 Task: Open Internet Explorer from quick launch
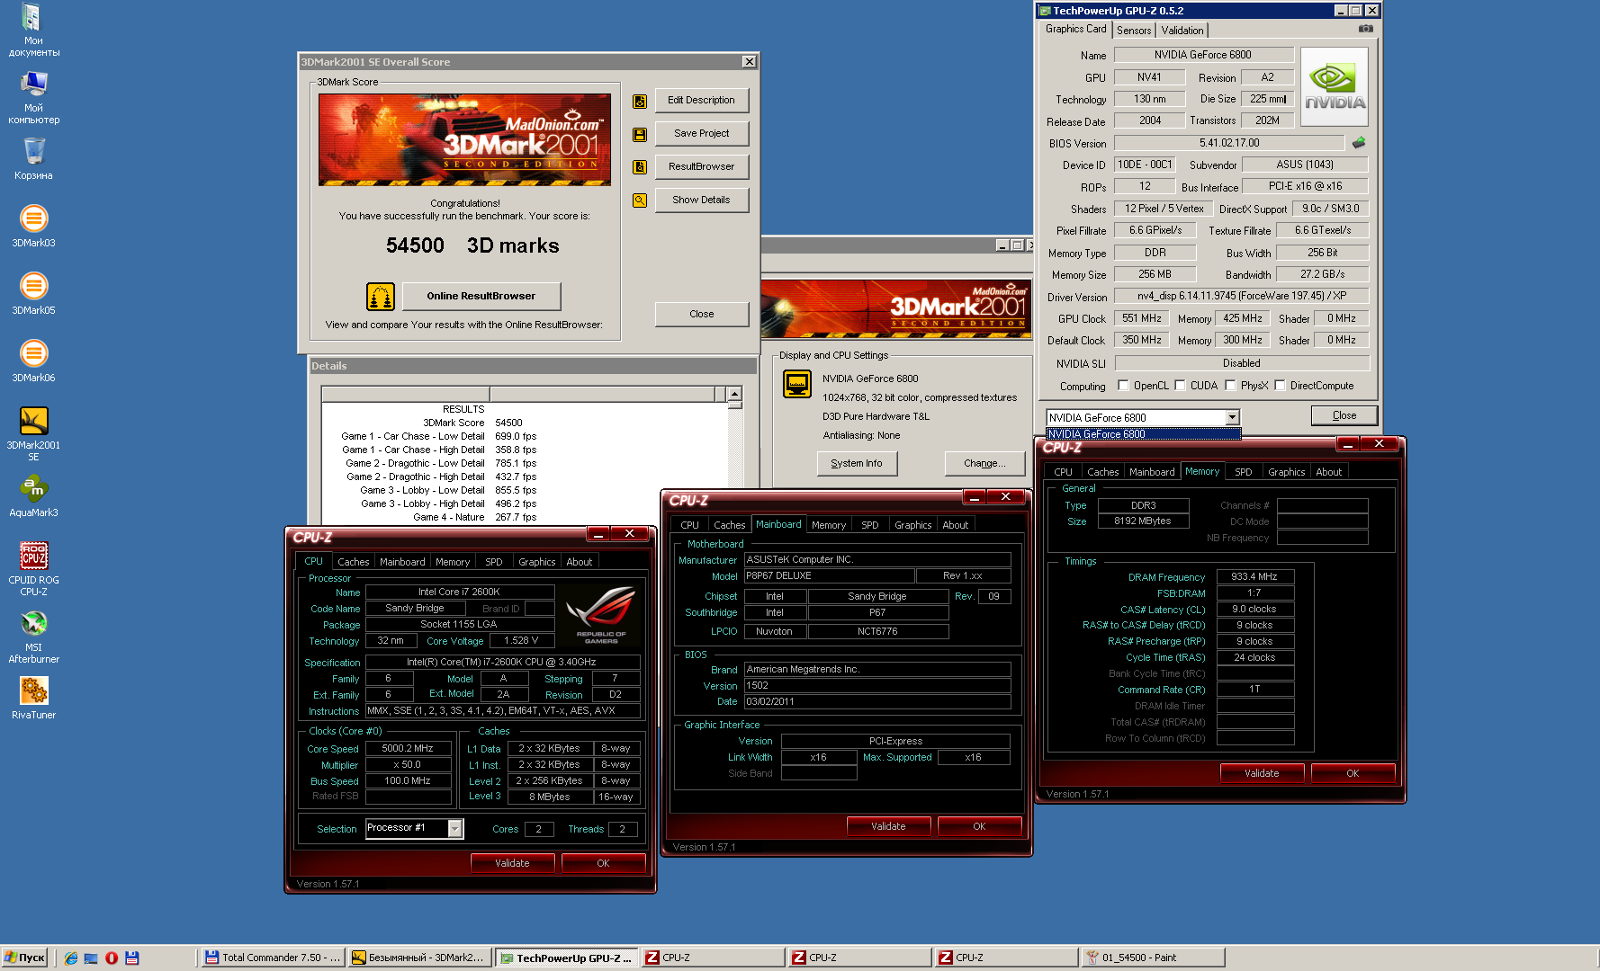coord(71,958)
